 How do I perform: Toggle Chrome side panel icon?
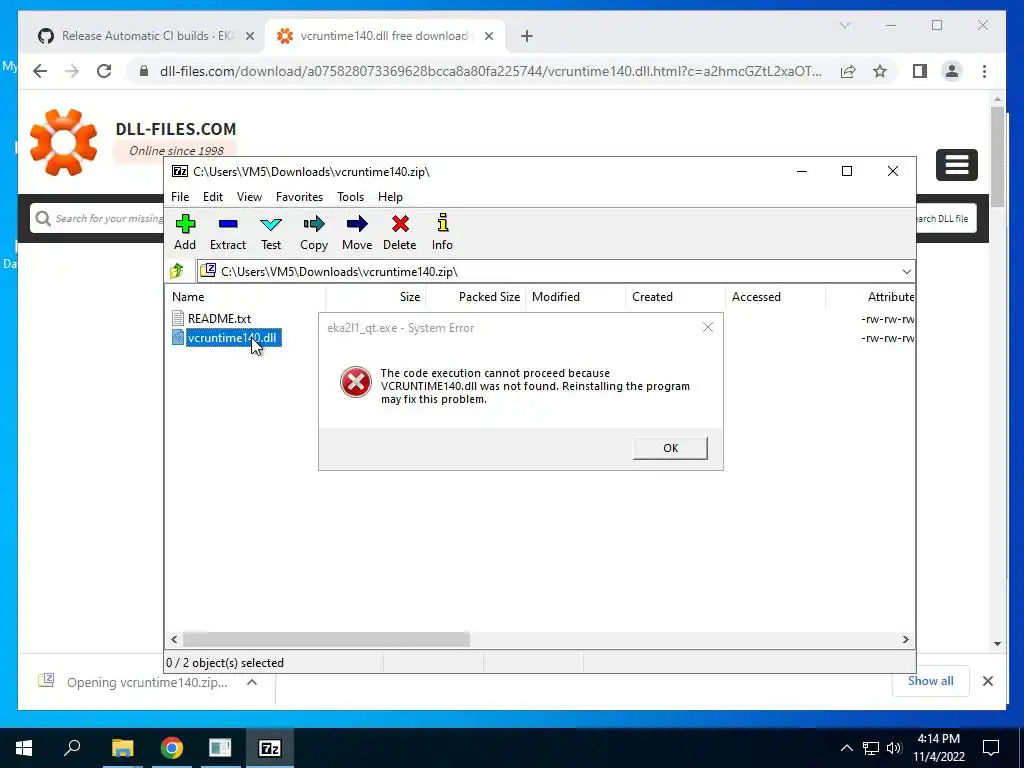920,71
